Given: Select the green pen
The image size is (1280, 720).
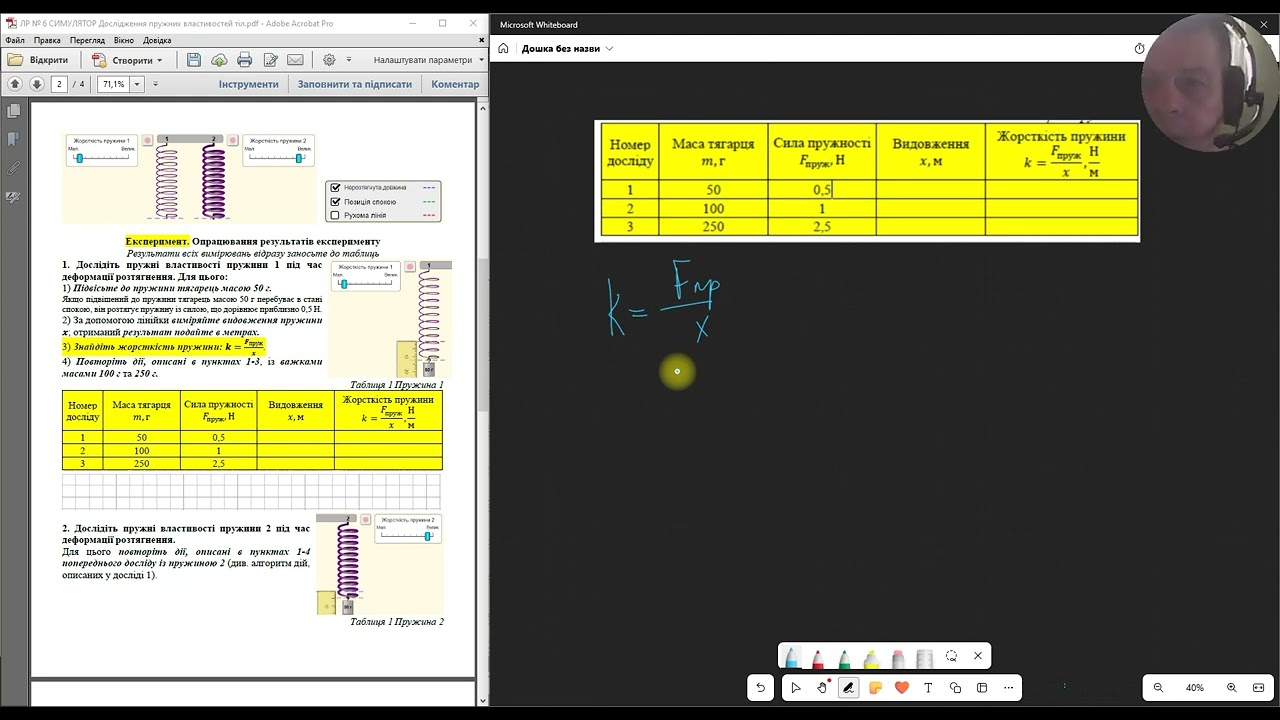Looking at the screenshot, I should coord(844,658).
